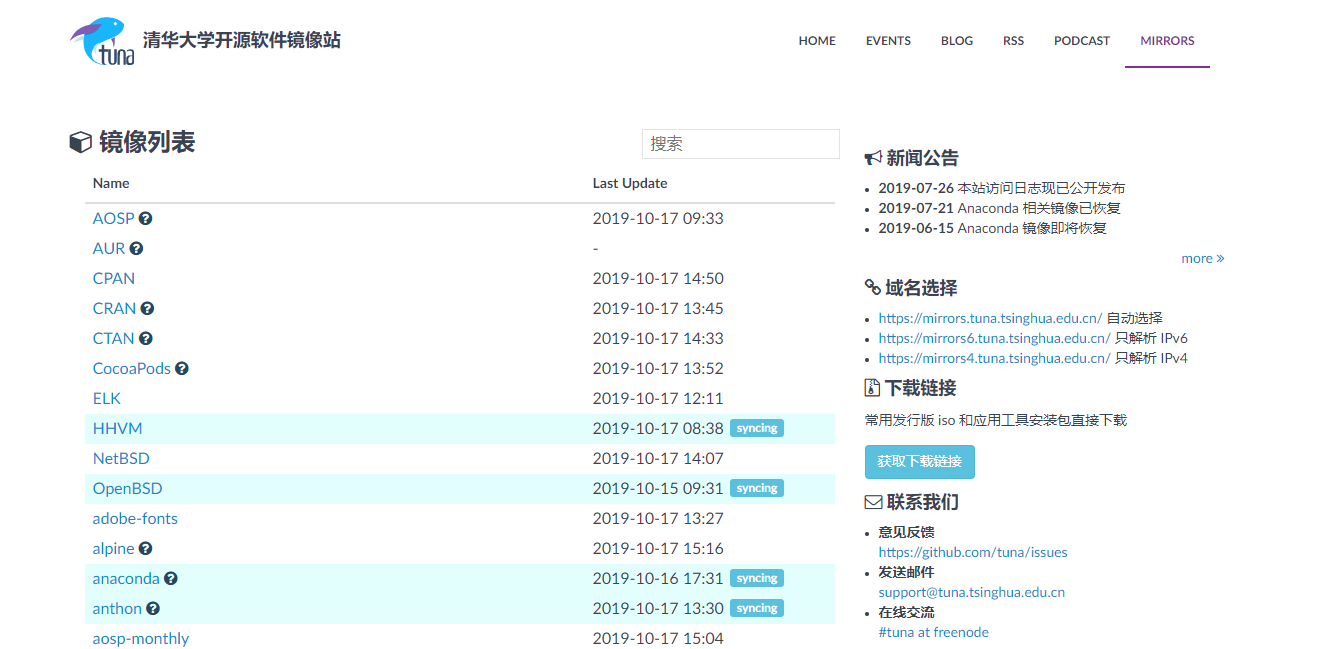Go to HOME in the navigation
1324x649 pixels.
[x=817, y=41]
